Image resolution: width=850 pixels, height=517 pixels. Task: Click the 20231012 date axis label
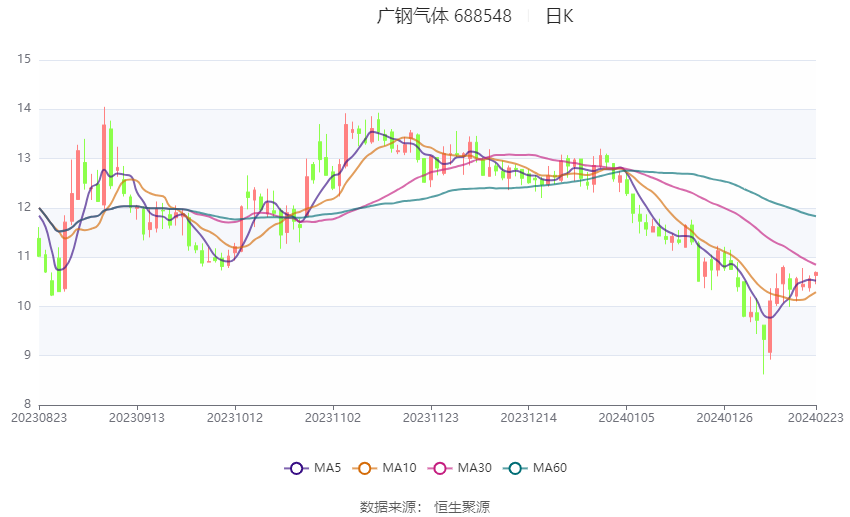[x=235, y=418]
